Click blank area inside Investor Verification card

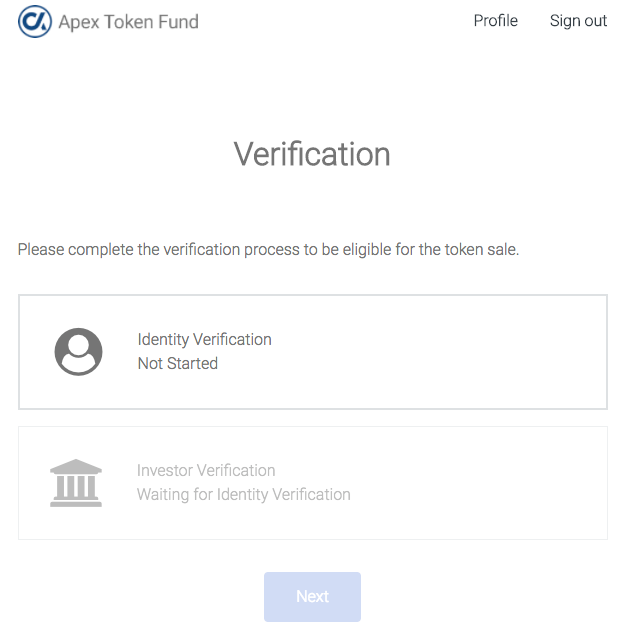pos(480,483)
